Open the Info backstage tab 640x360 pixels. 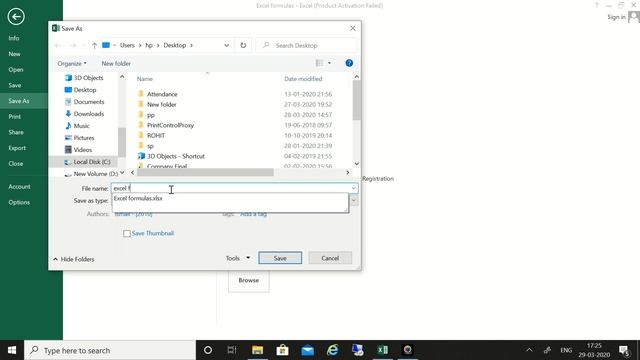coord(14,38)
